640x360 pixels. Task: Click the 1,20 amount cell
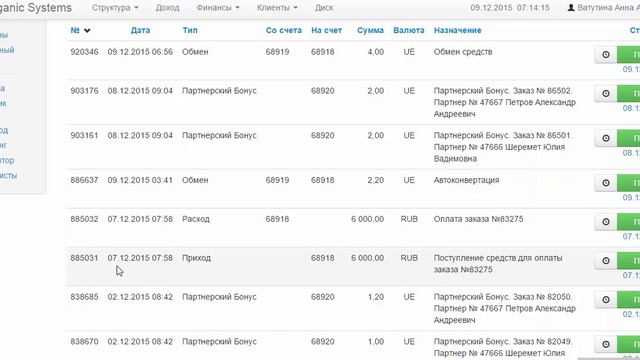coord(376,297)
